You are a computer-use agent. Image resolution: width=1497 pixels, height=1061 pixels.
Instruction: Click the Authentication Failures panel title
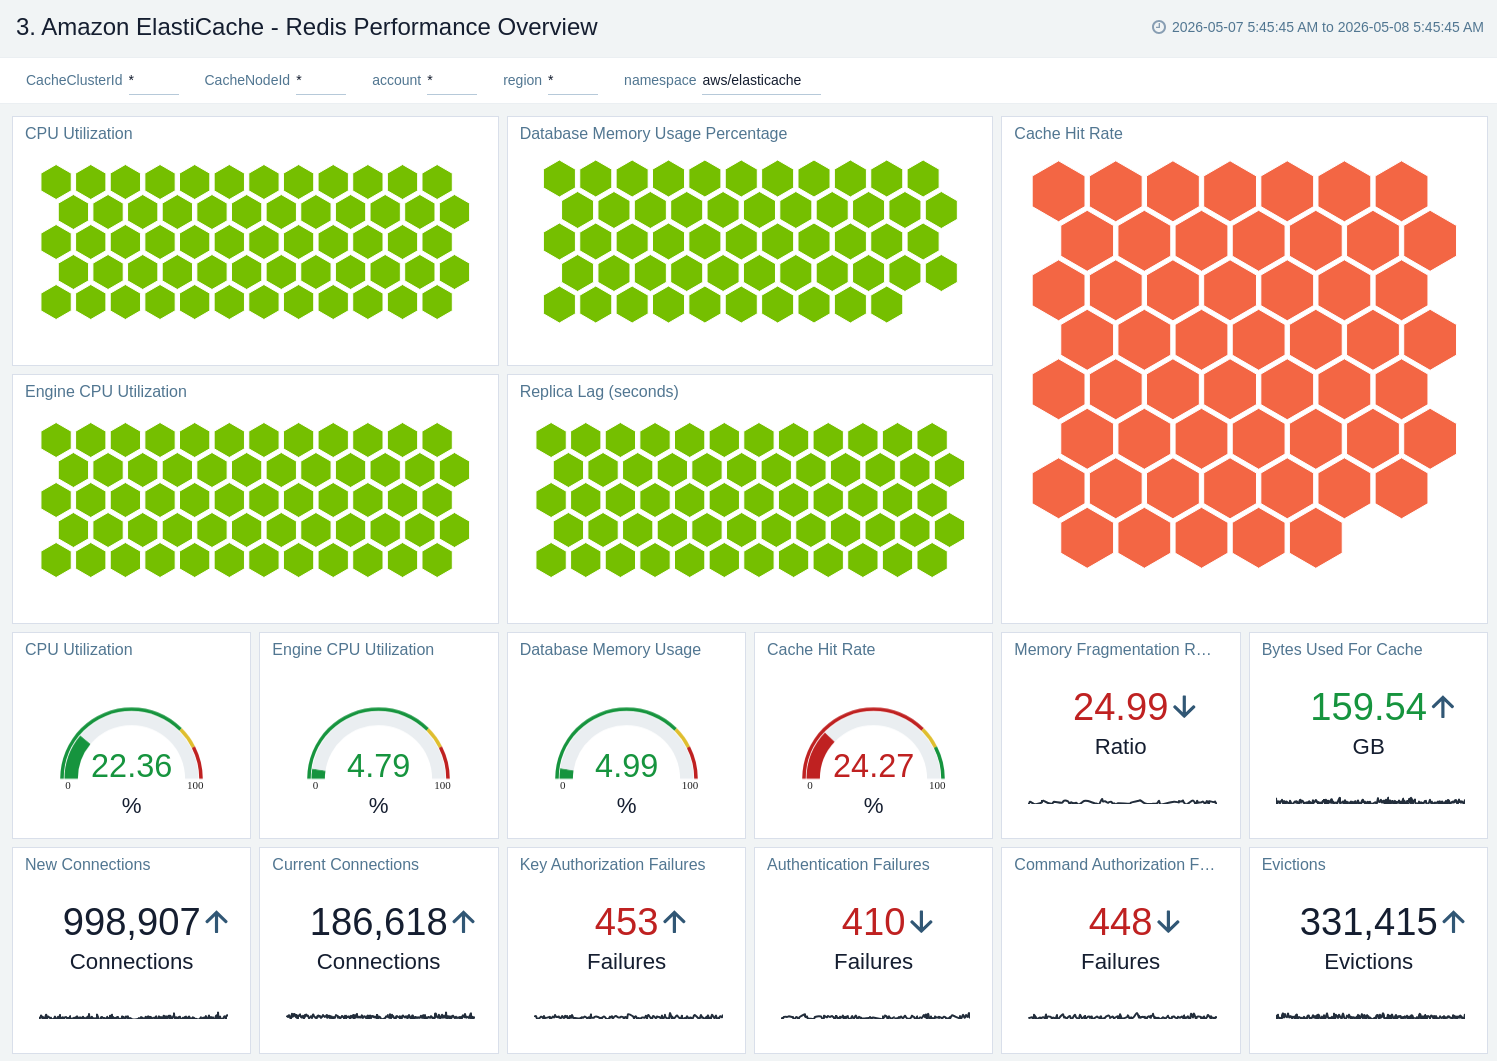point(848,864)
